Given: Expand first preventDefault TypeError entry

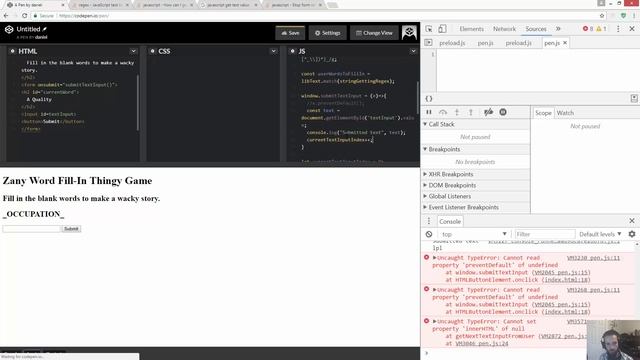Looking at the screenshot, I should pos(435,258).
